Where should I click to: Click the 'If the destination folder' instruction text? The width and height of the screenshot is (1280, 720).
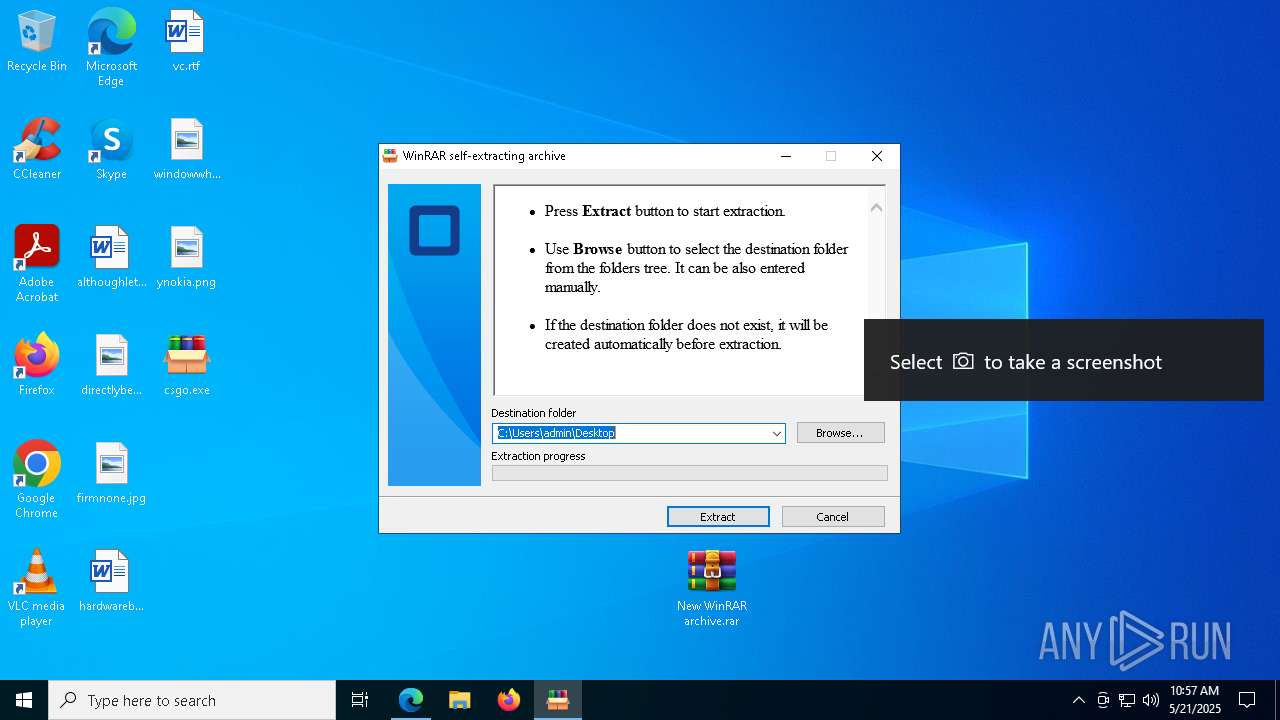point(686,335)
